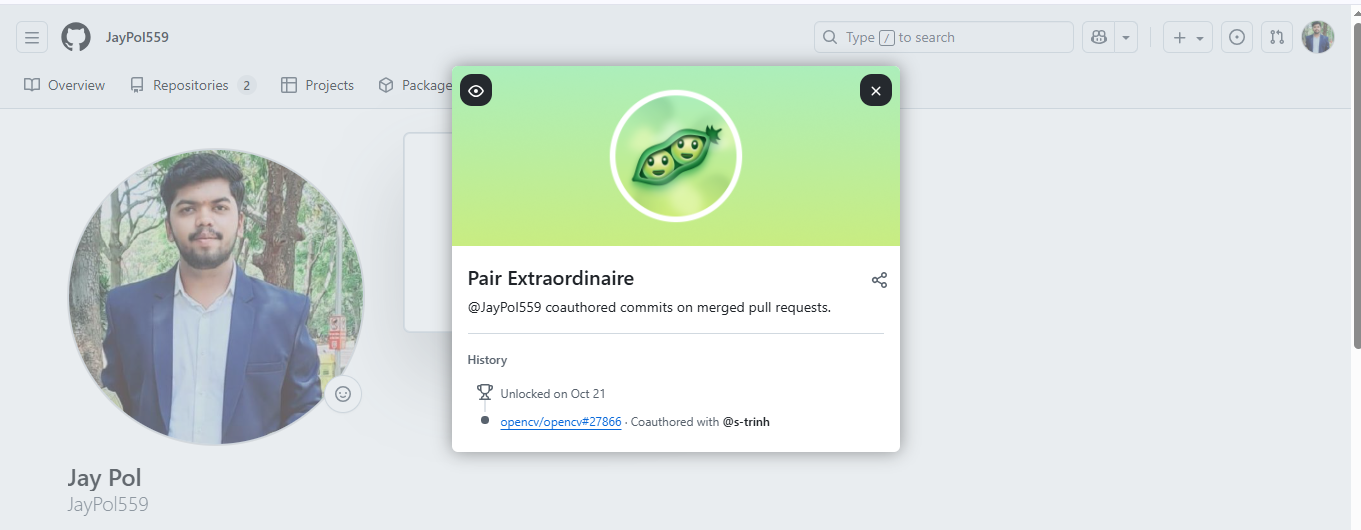Toggle achievement visibility eye icon
1361x530 pixels.
point(476,91)
